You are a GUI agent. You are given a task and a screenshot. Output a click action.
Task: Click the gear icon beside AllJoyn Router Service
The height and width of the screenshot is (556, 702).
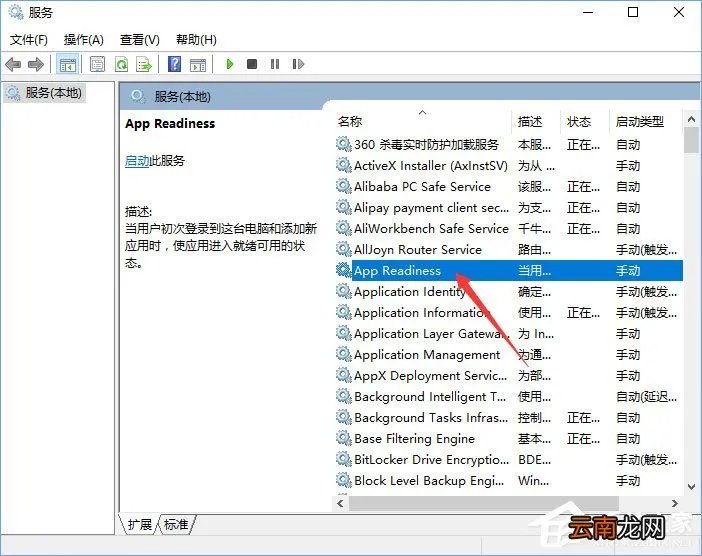click(343, 249)
